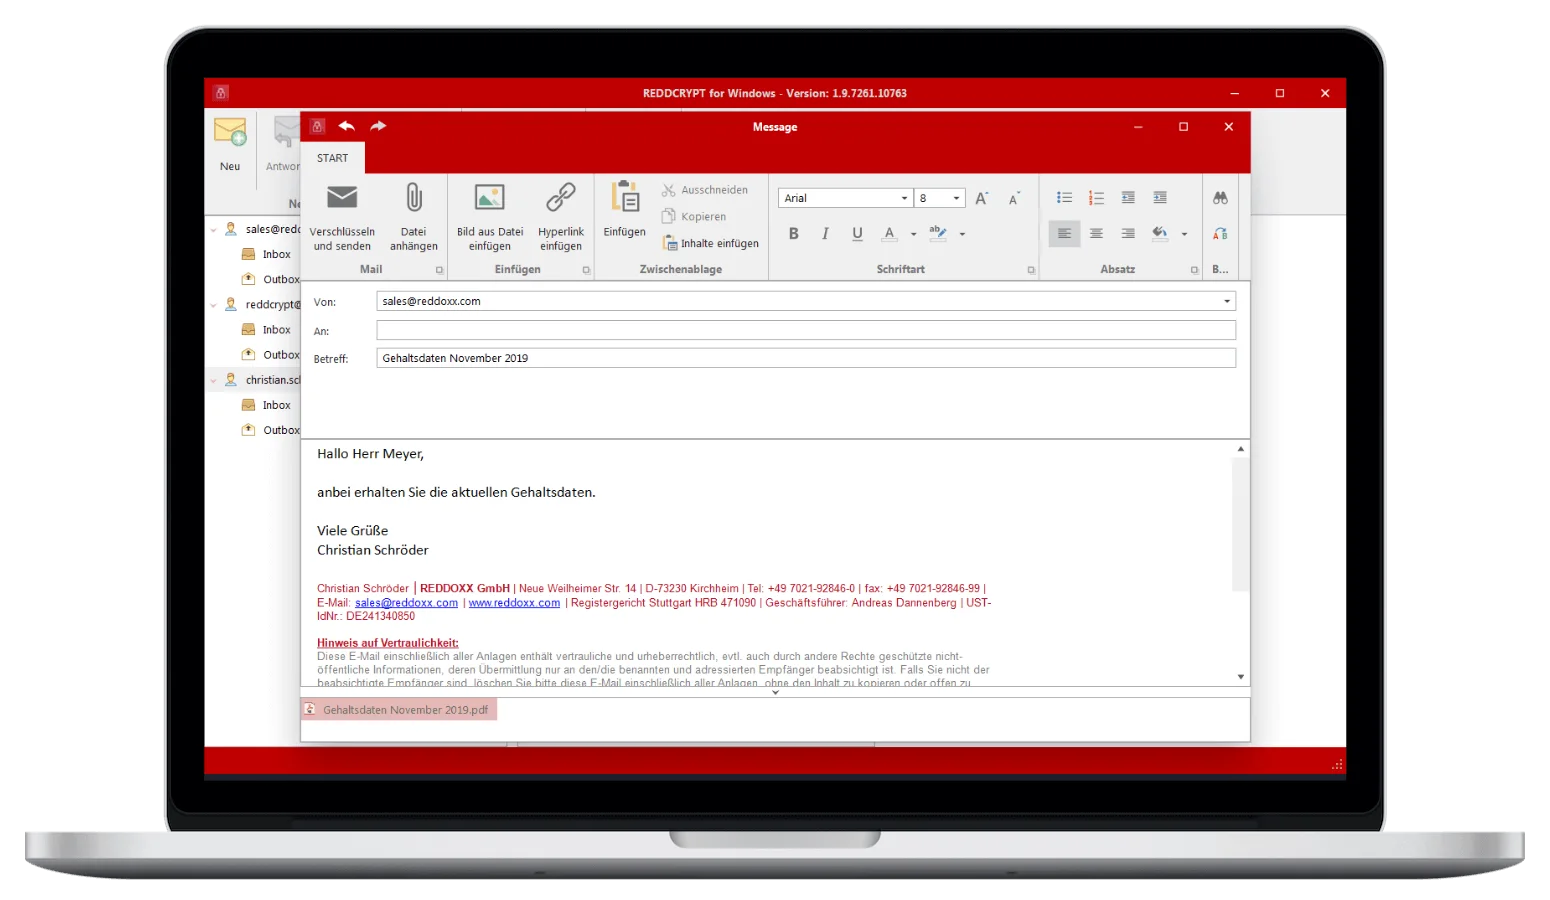This screenshot has height=900, width=1550.
Task: Toggle underline formatting
Action: click(x=857, y=234)
